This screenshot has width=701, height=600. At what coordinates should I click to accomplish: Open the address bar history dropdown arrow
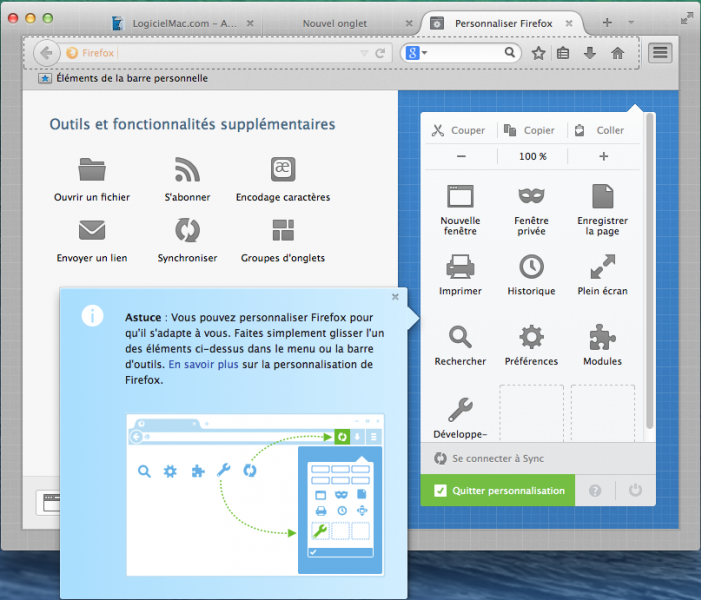point(364,53)
